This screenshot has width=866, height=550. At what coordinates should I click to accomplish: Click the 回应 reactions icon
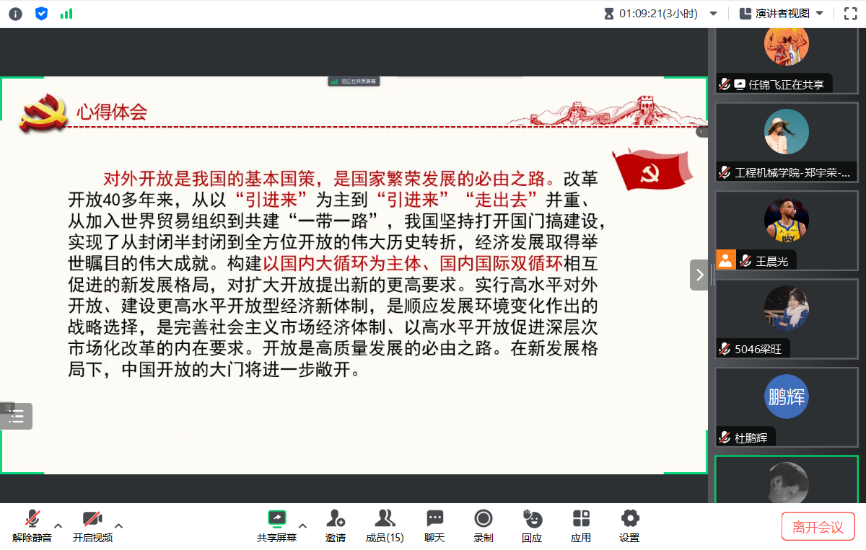(x=532, y=519)
